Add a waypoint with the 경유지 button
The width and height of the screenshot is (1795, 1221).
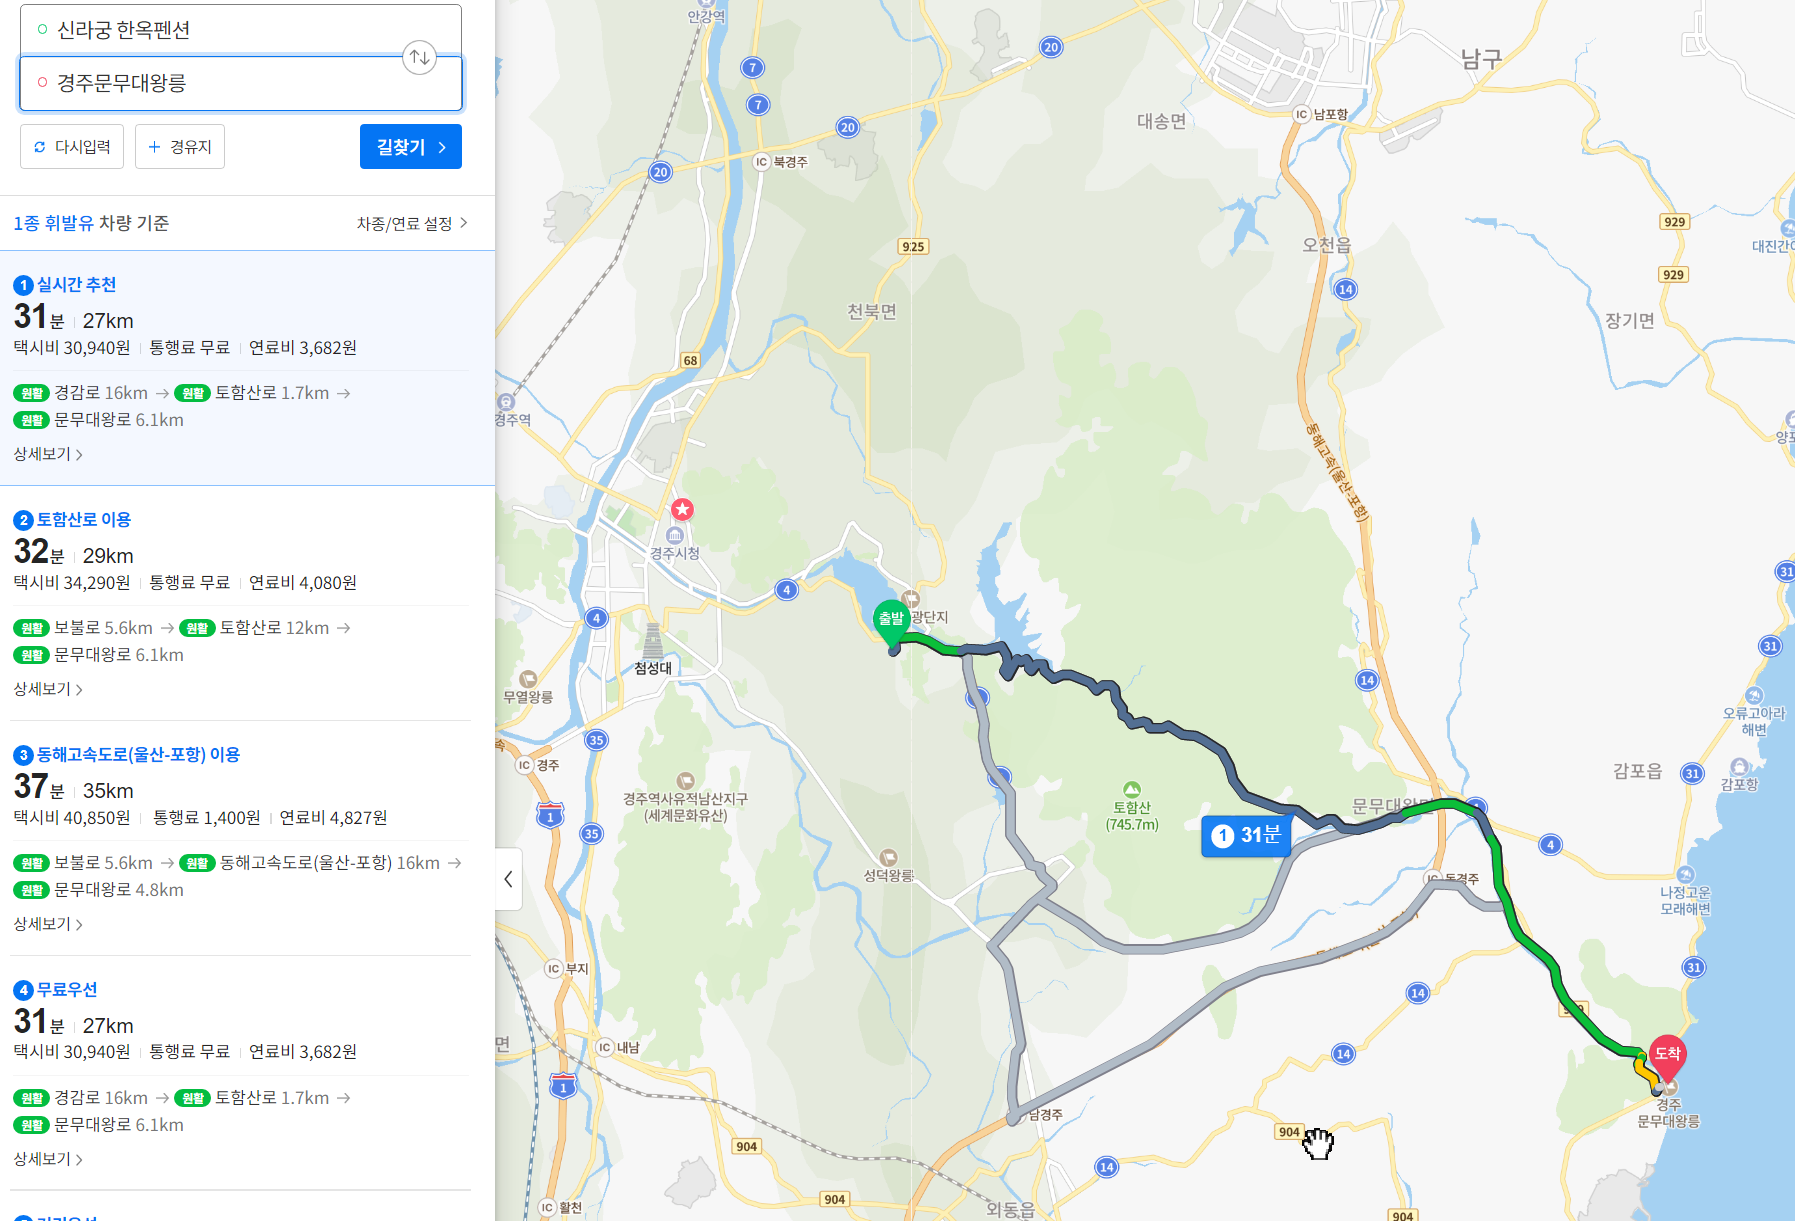180,147
